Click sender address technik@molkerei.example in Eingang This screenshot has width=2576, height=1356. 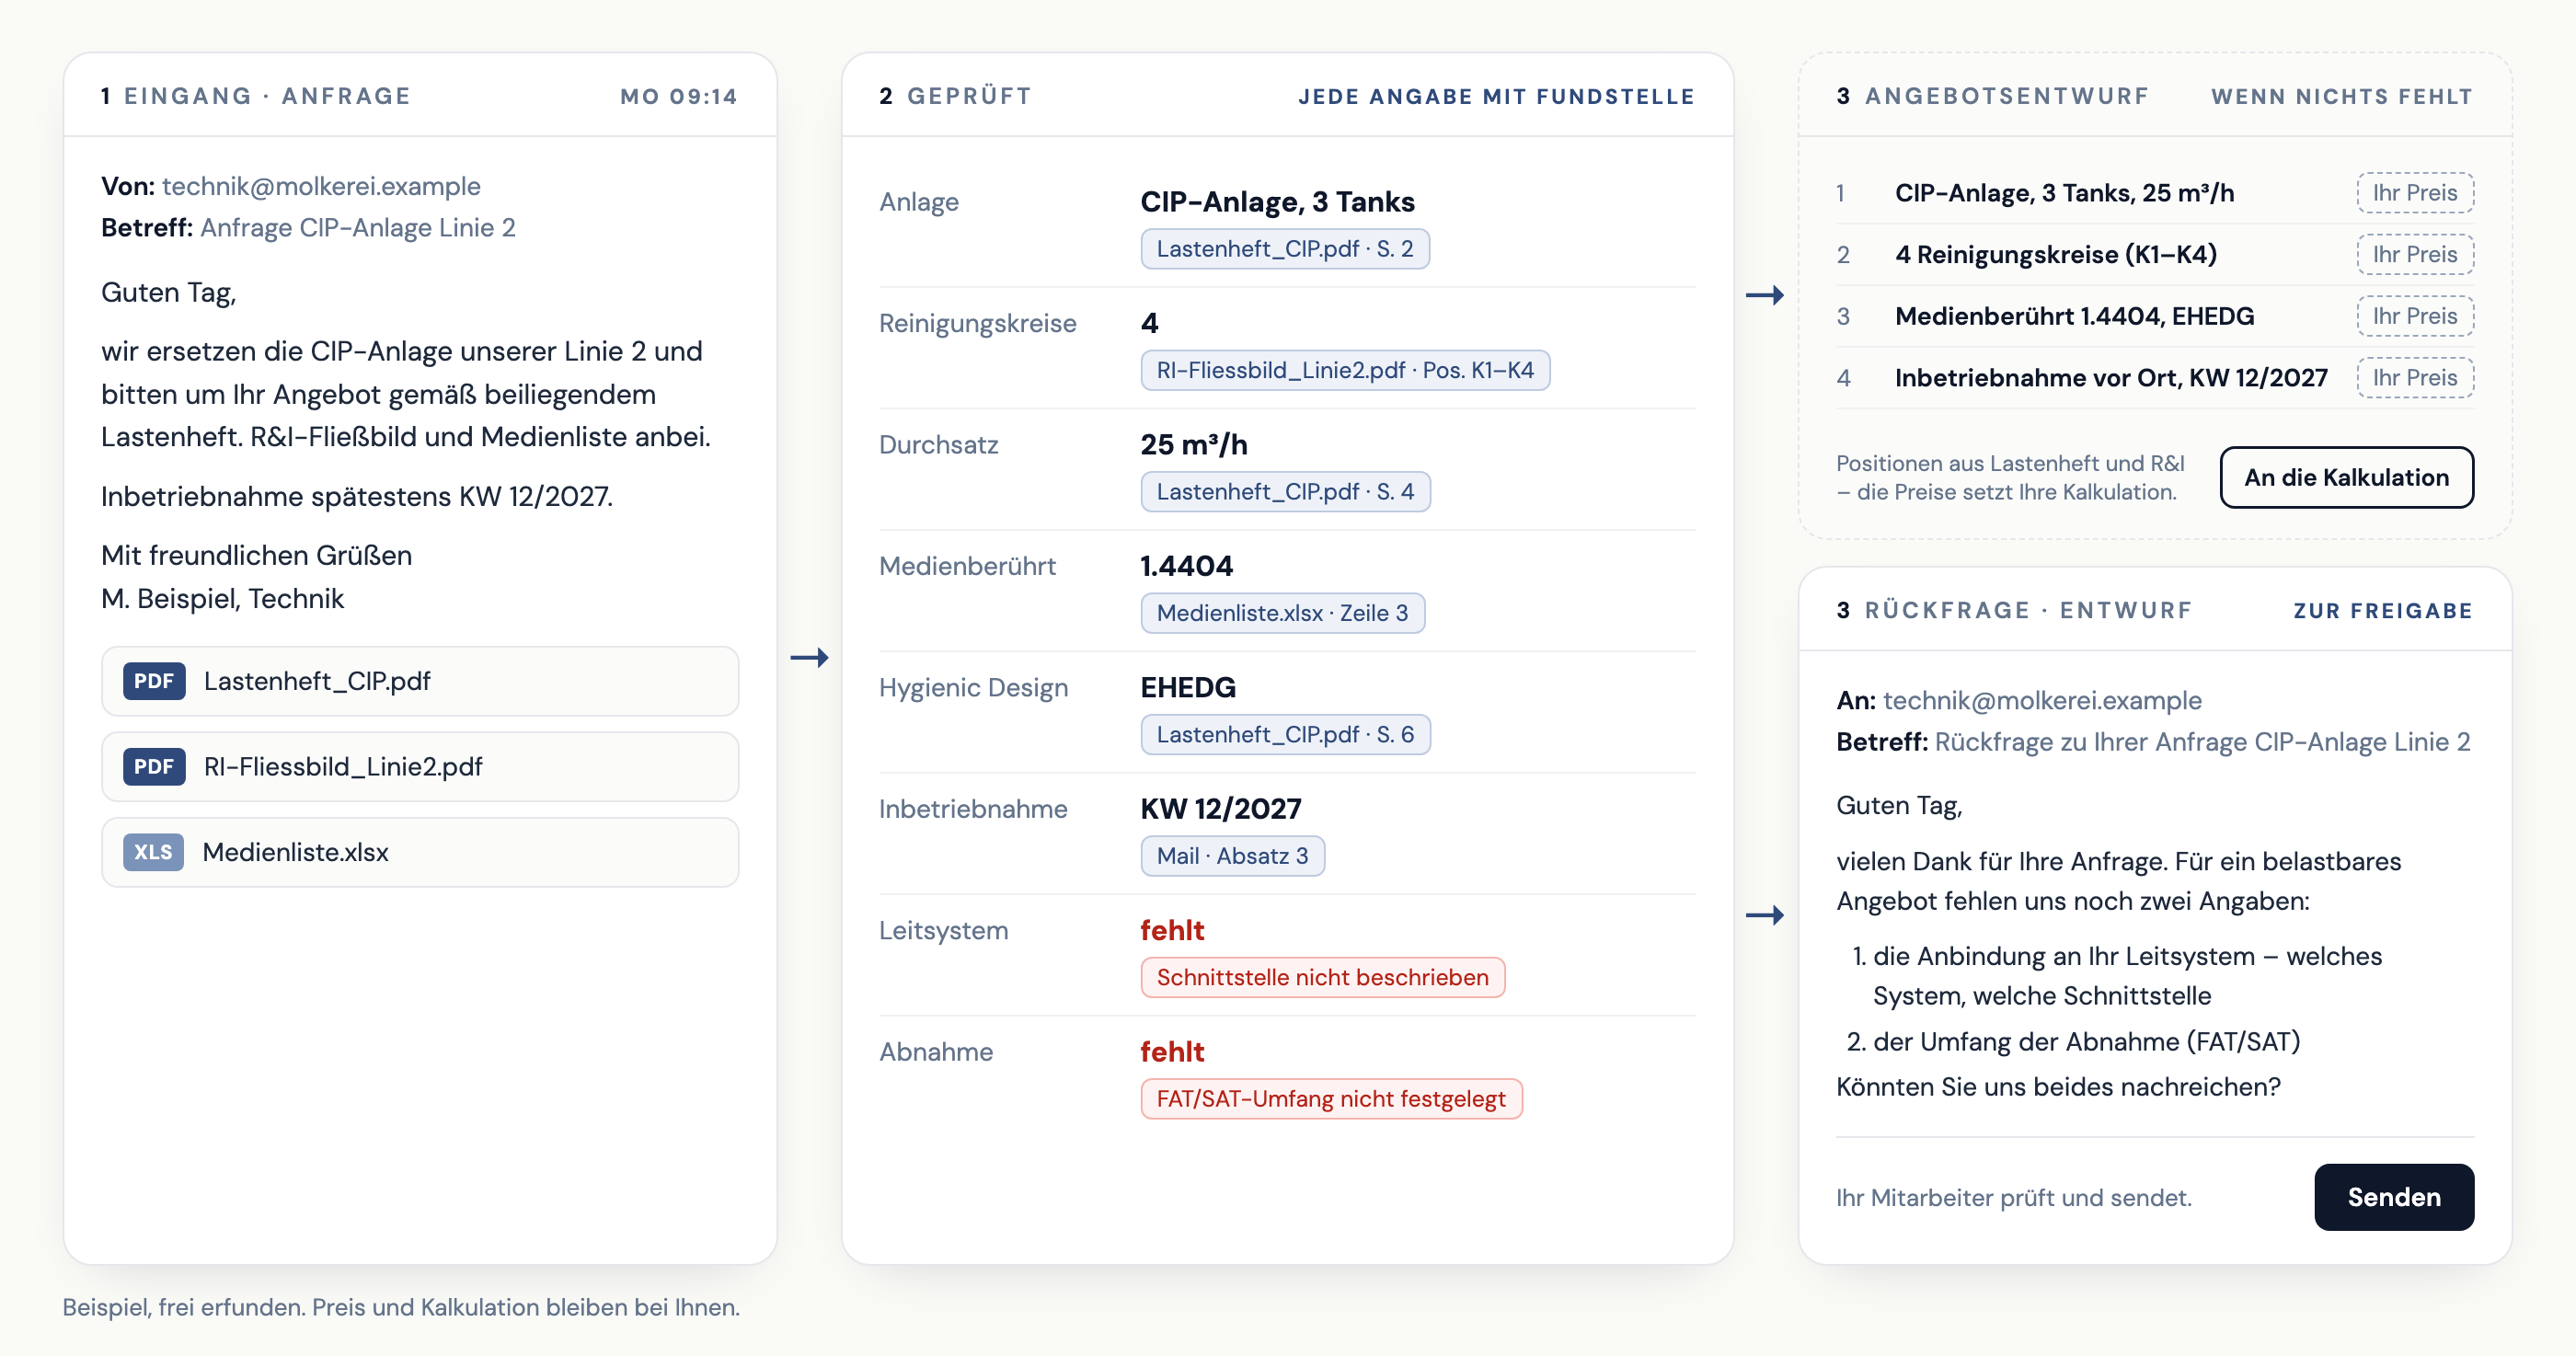click(321, 186)
